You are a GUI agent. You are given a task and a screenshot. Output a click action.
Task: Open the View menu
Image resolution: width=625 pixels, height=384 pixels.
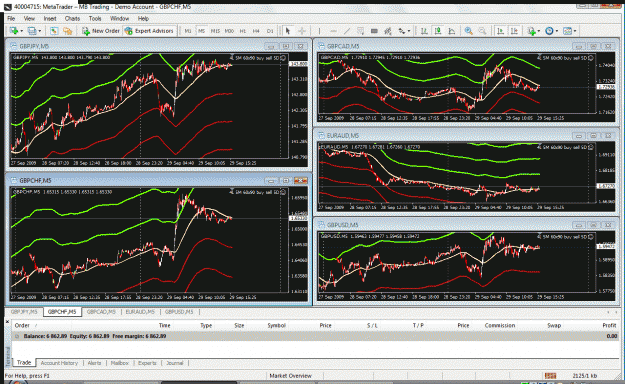(29, 18)
